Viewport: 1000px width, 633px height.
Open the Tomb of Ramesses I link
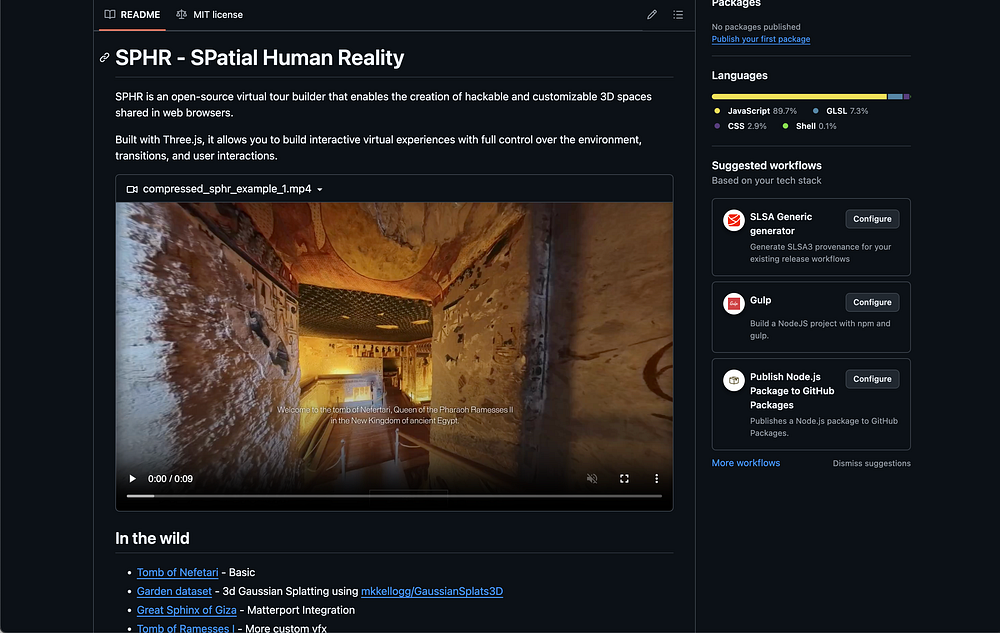pyautogui.click(x=186, y=628)
